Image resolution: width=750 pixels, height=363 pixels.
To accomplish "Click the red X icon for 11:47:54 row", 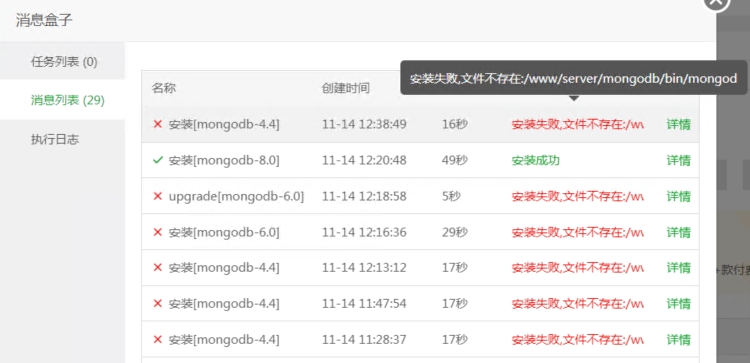I will 157,303.
